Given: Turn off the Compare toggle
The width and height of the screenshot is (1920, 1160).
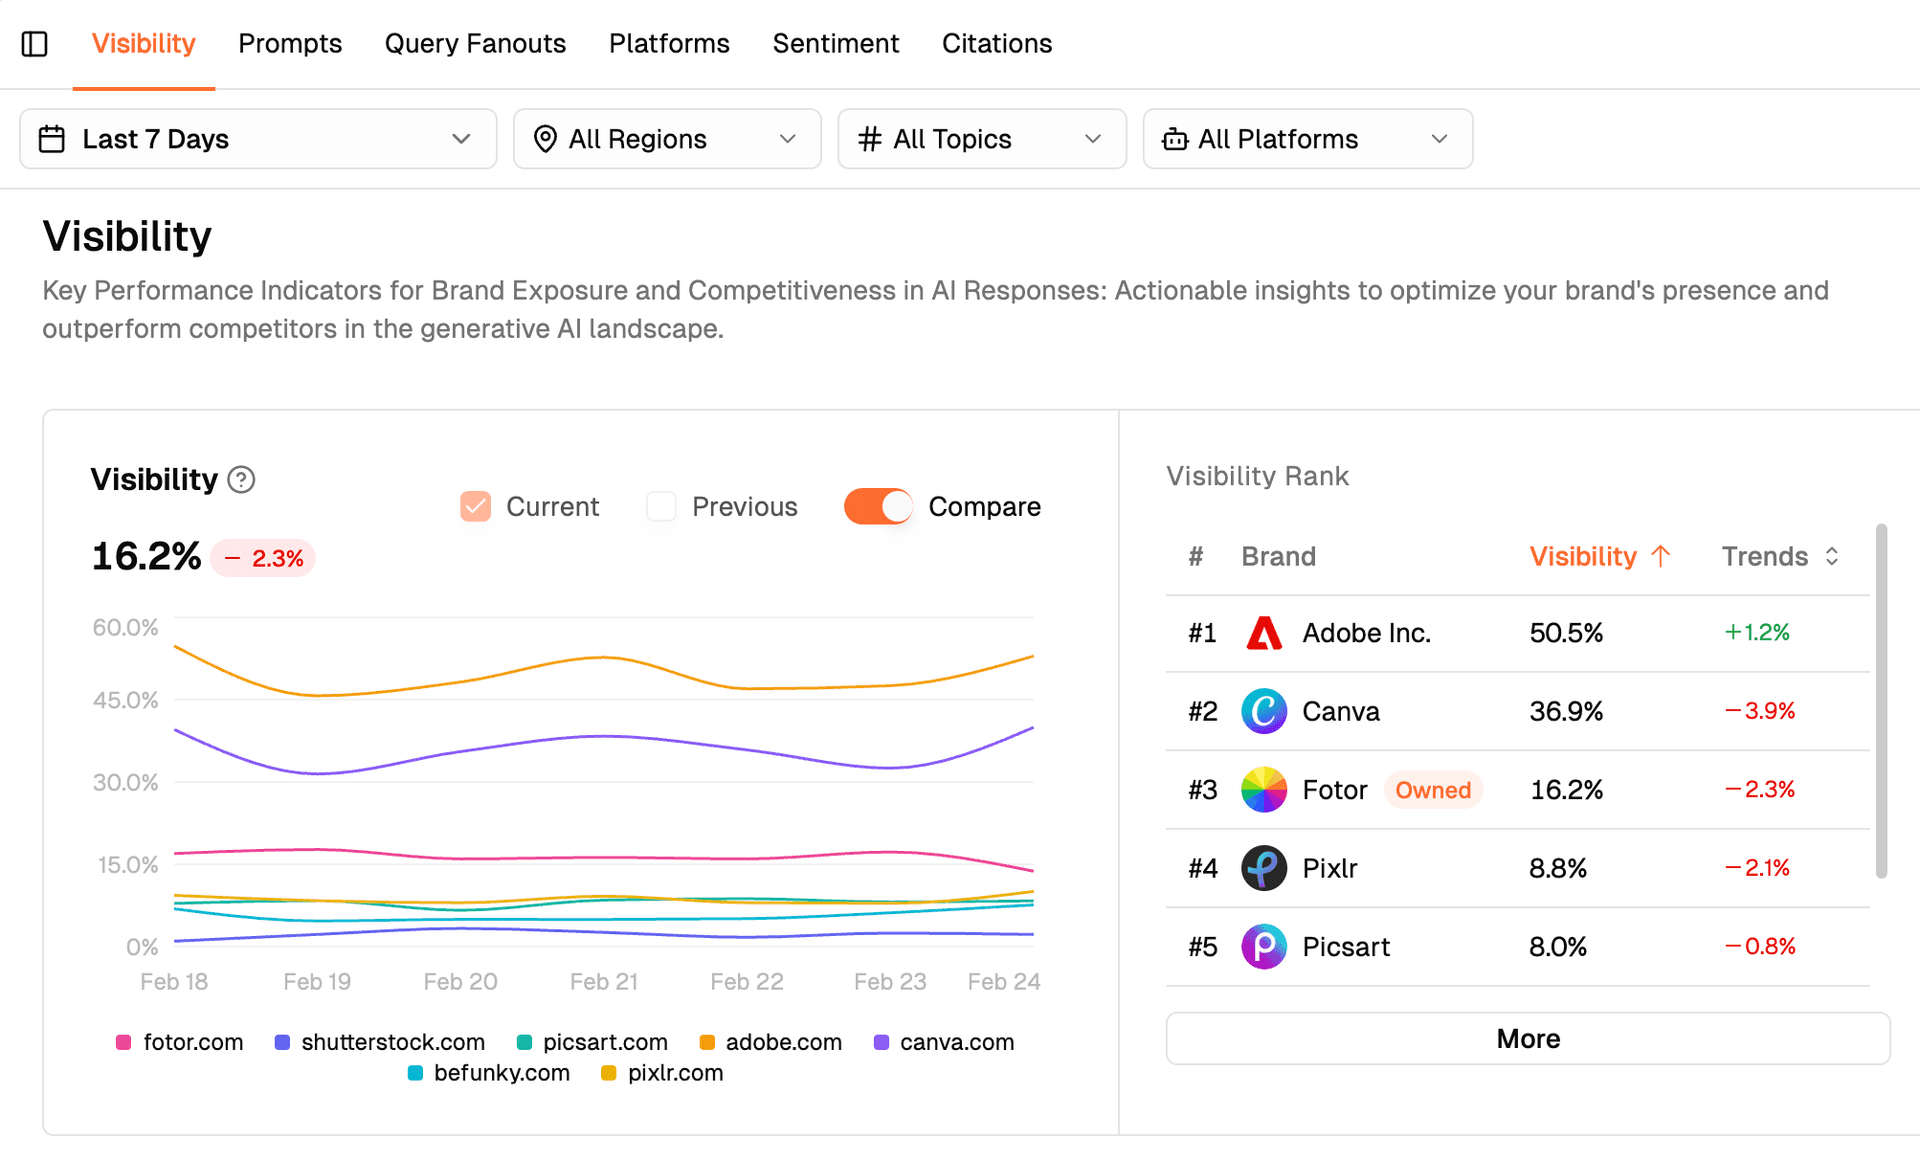Looking at the screenshot, I should click(x=878, y=507).
